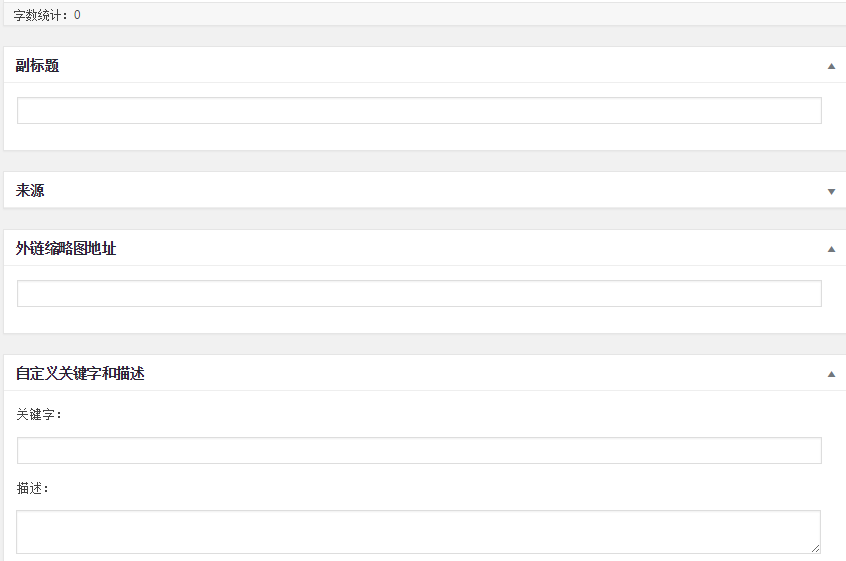846x561 pixels.
Task: Click the 自定义关键字和描述 panel title text
Action: coord(80,374)
